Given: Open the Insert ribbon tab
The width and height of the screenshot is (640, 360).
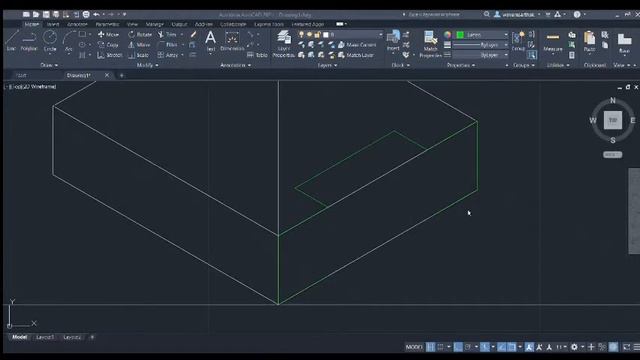Looking at the screenshot, I should click(x=53, y=24).
